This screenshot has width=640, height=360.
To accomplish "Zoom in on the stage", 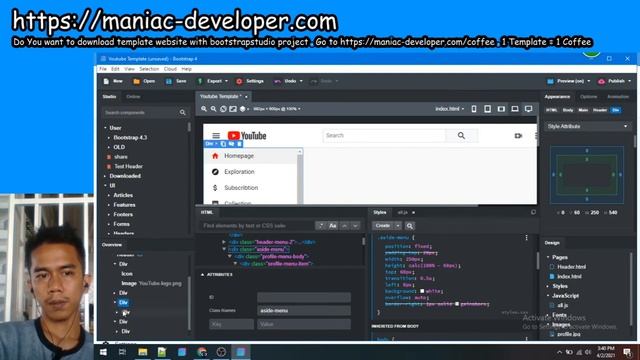I will 204,109.
